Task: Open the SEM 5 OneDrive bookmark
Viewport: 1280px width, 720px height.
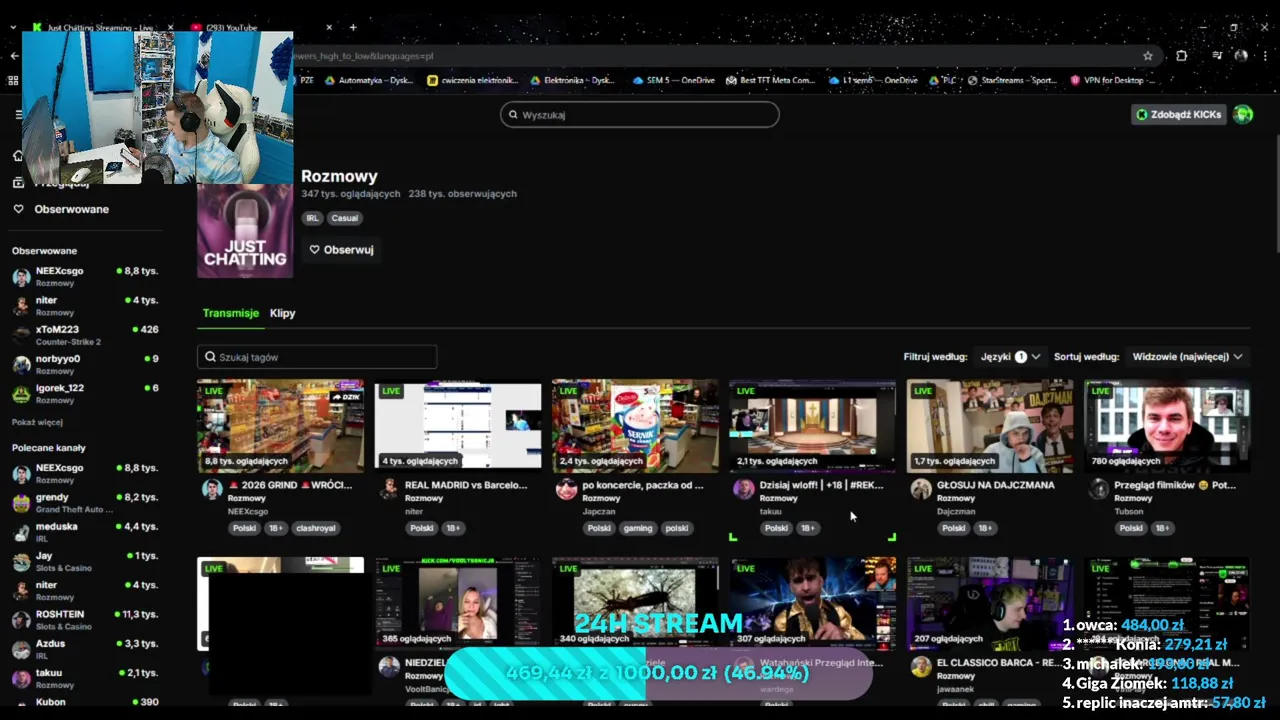Action: [675, 80]
